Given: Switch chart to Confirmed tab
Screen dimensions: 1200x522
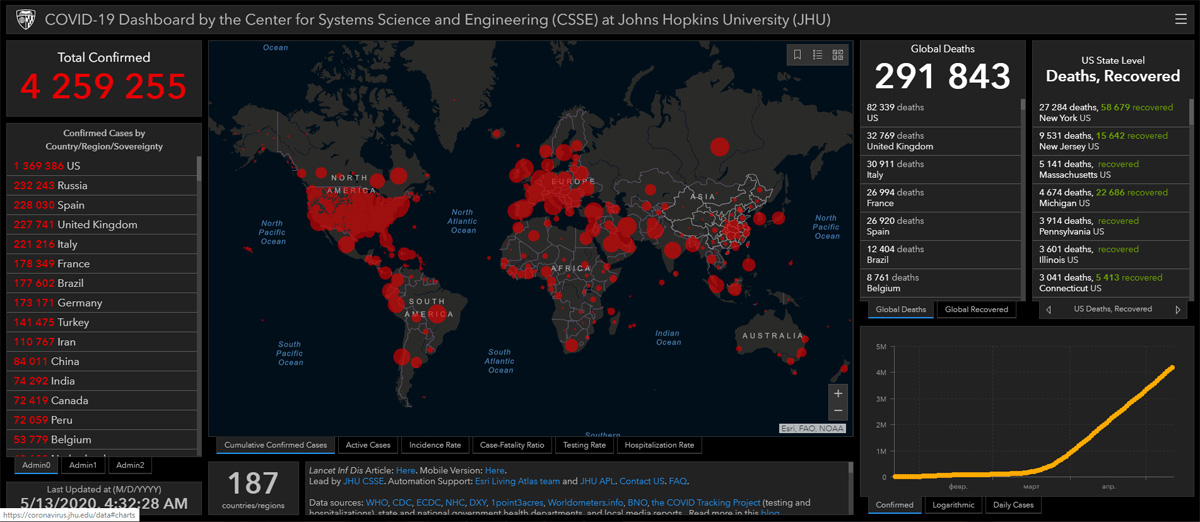Looking at the screenshot, I should click(x=894, y=505).
